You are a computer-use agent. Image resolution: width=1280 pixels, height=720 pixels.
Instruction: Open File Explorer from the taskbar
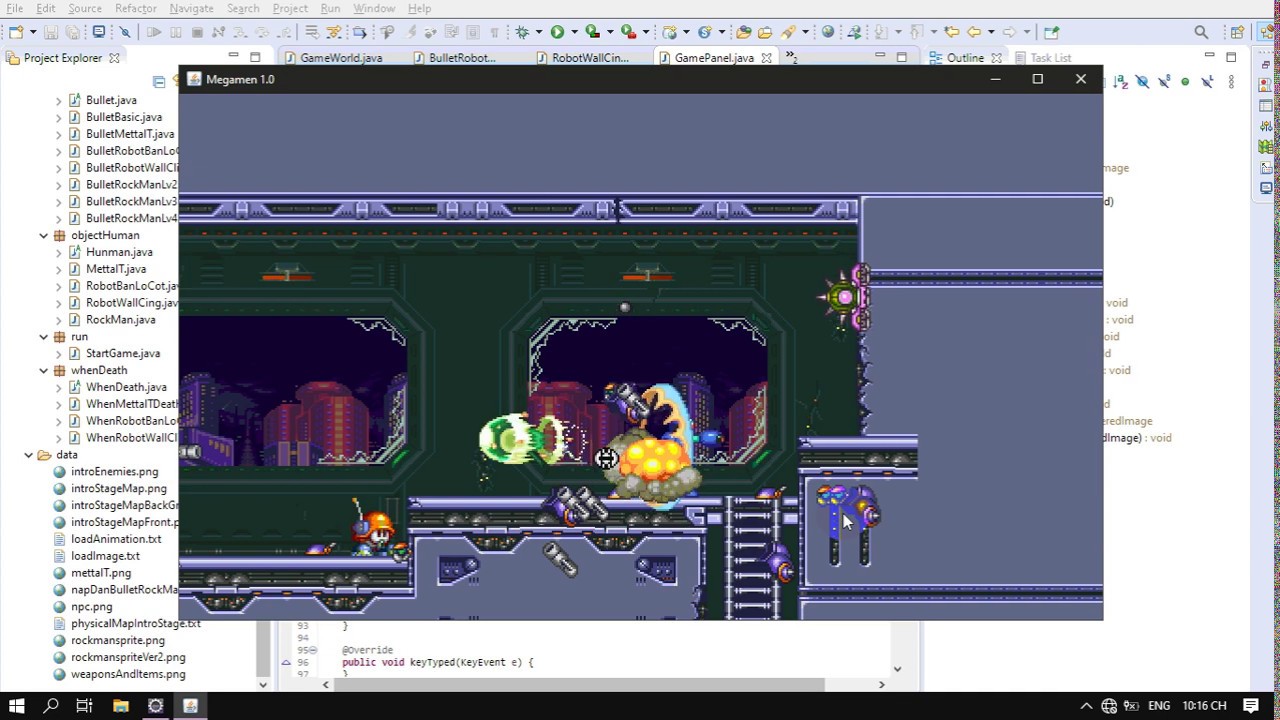[x=120, y=706]
